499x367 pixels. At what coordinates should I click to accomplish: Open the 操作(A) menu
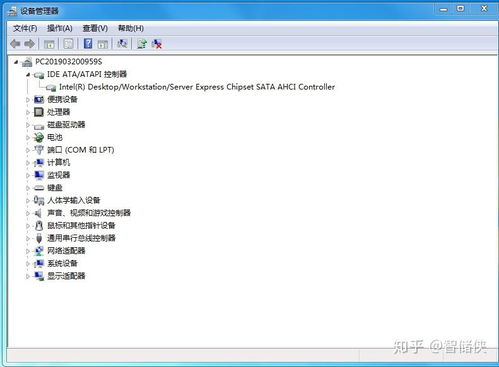tap(60, 28)
